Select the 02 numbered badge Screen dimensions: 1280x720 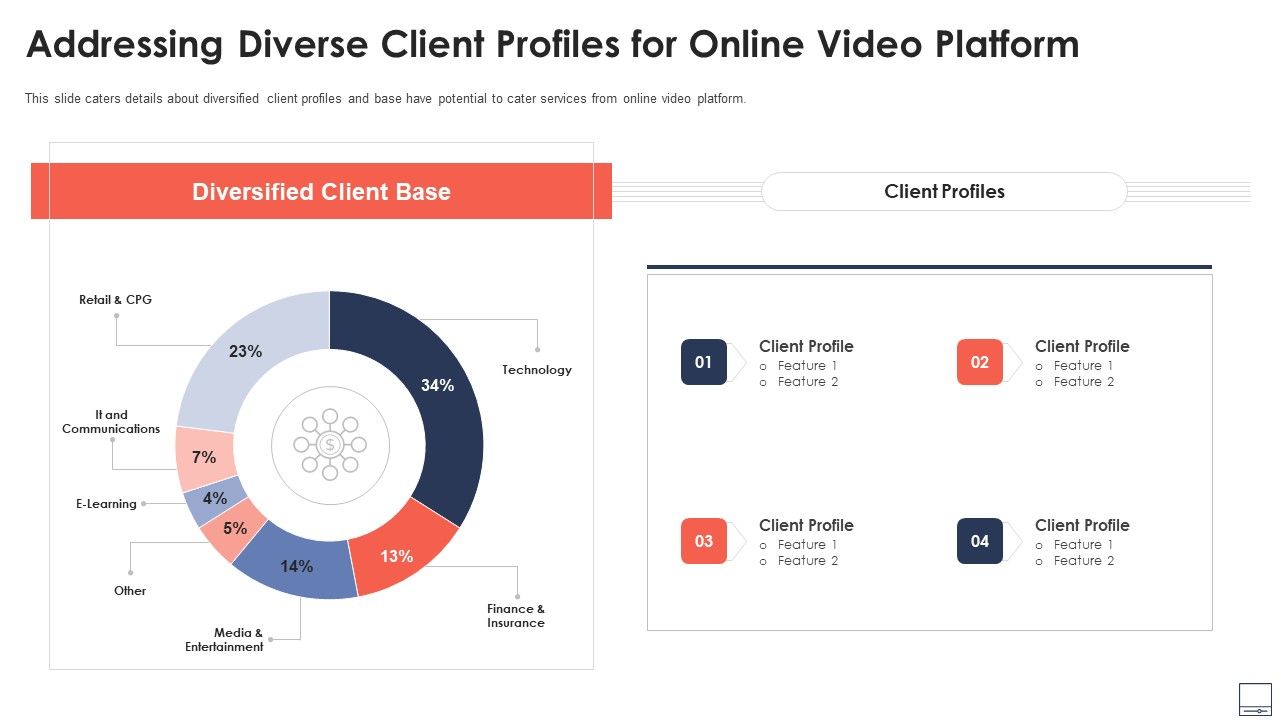coord(980,362)
